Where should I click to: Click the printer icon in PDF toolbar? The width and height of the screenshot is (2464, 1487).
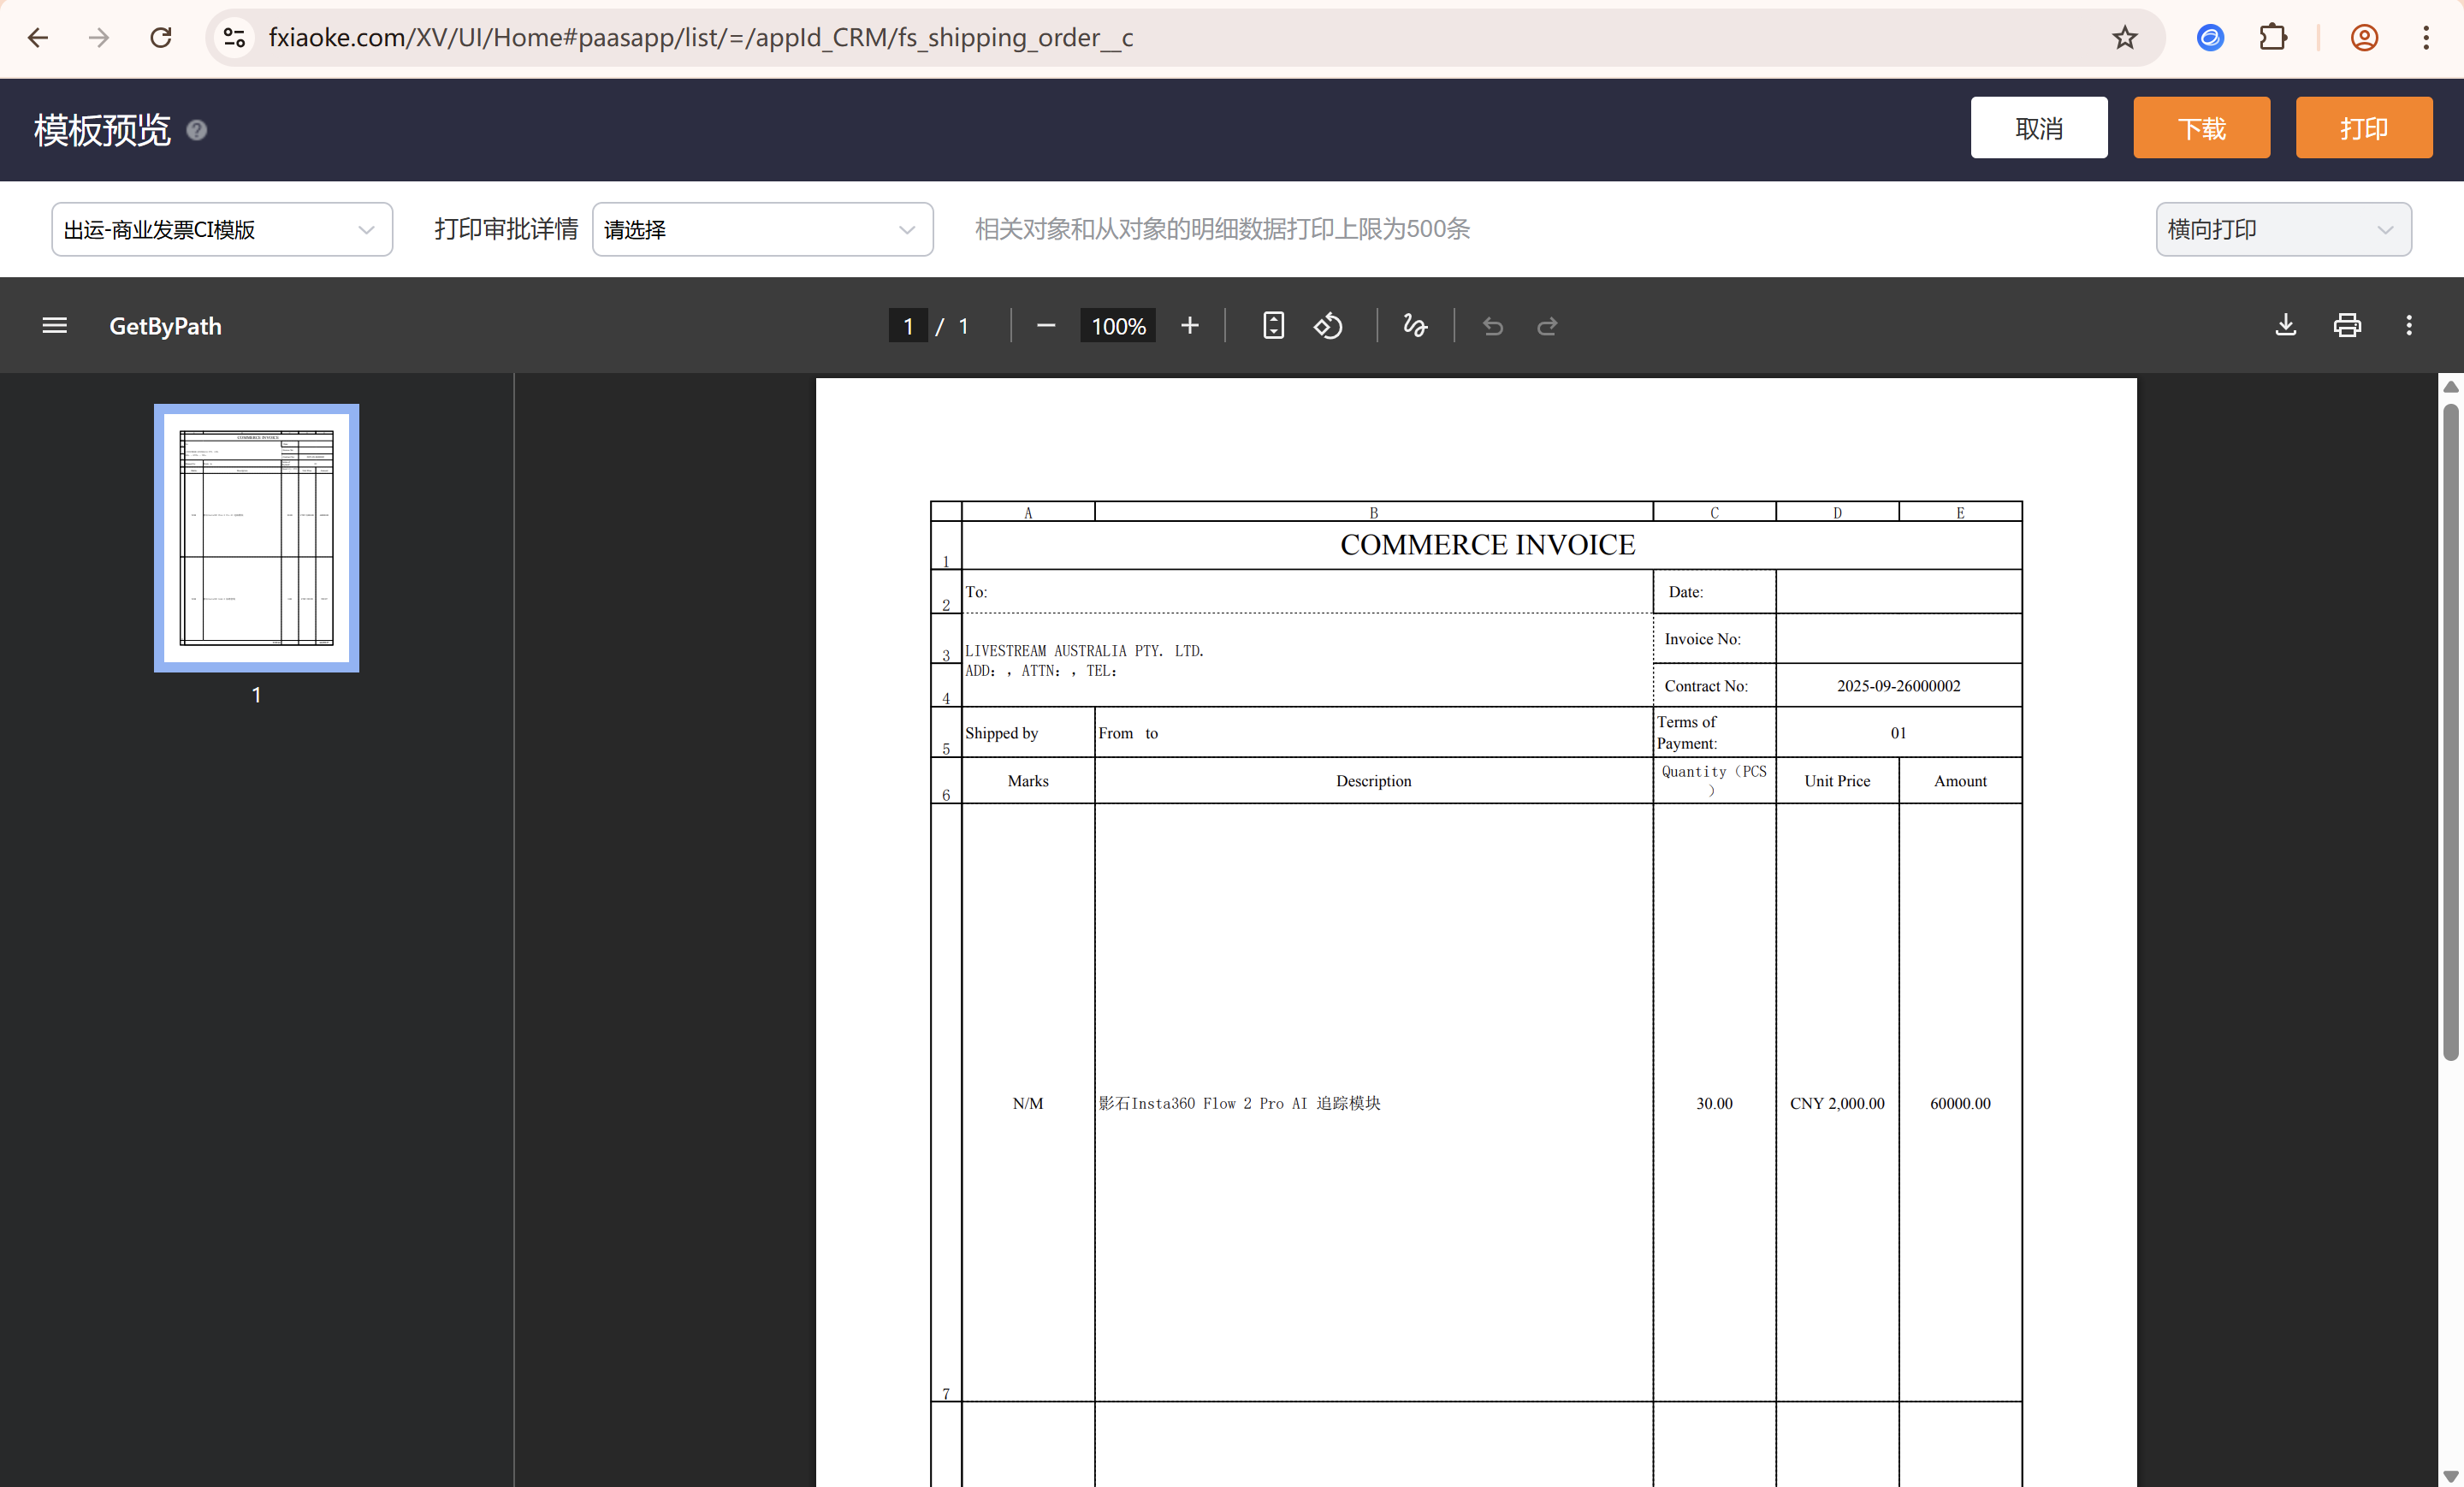(x=2347, y=326)
